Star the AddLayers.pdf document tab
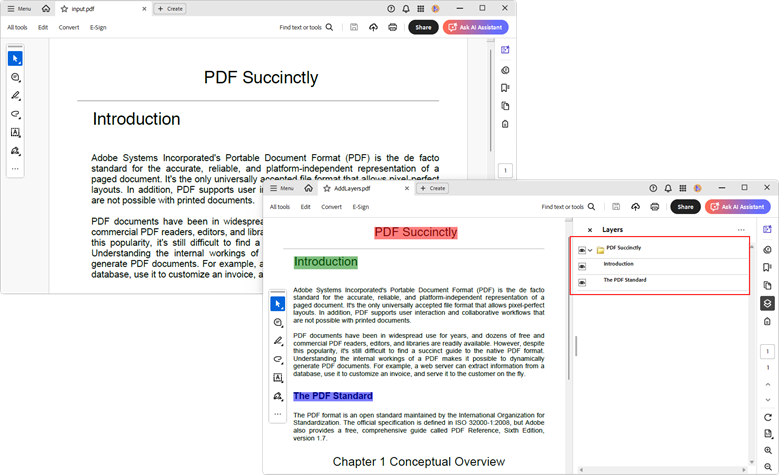The height and width of the screenshot is (475, 779). 327,188
